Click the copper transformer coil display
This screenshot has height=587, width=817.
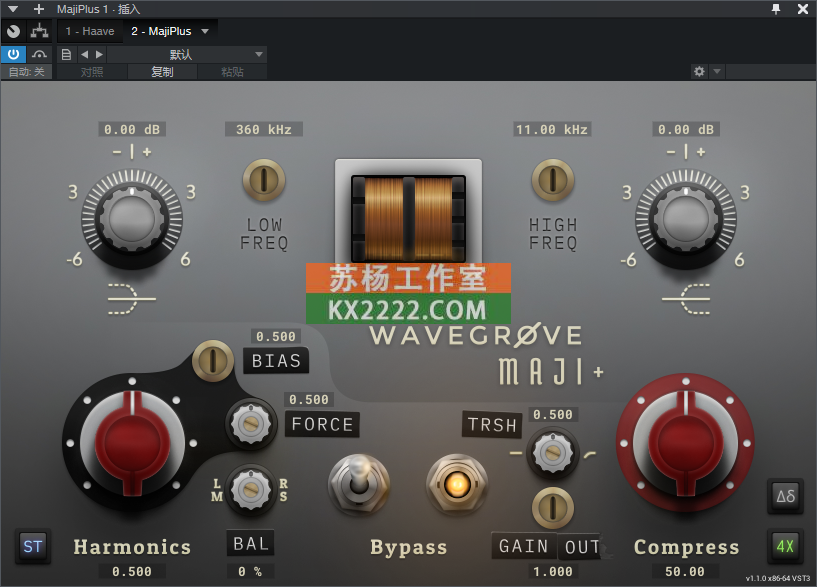408,219
